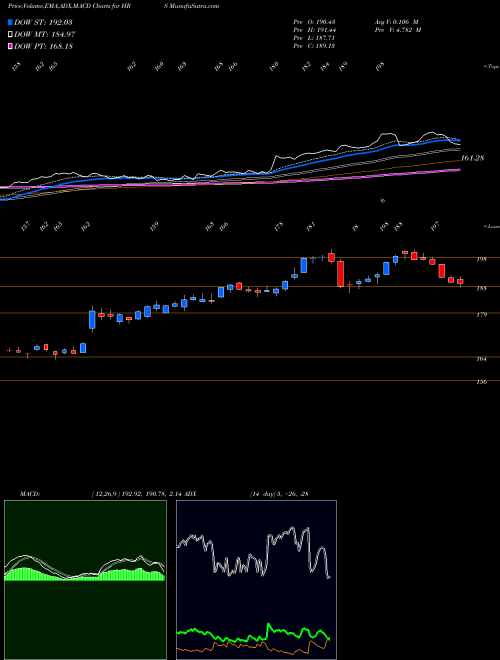Click the 'Pre O: 190.43' open value
This screenshot has height=660, width=500.
point(314,21)
